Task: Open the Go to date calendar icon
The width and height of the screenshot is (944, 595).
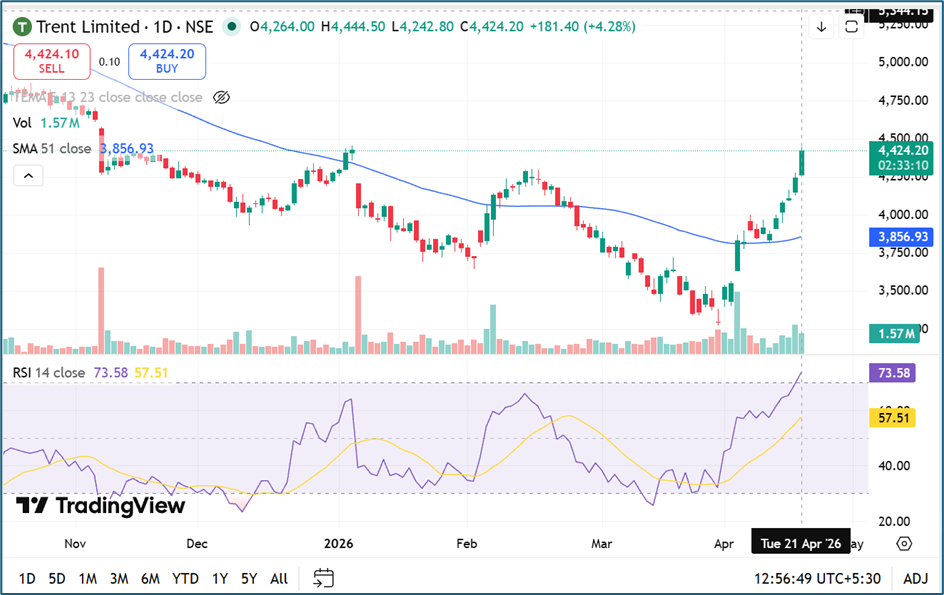Action: (323, 578)
